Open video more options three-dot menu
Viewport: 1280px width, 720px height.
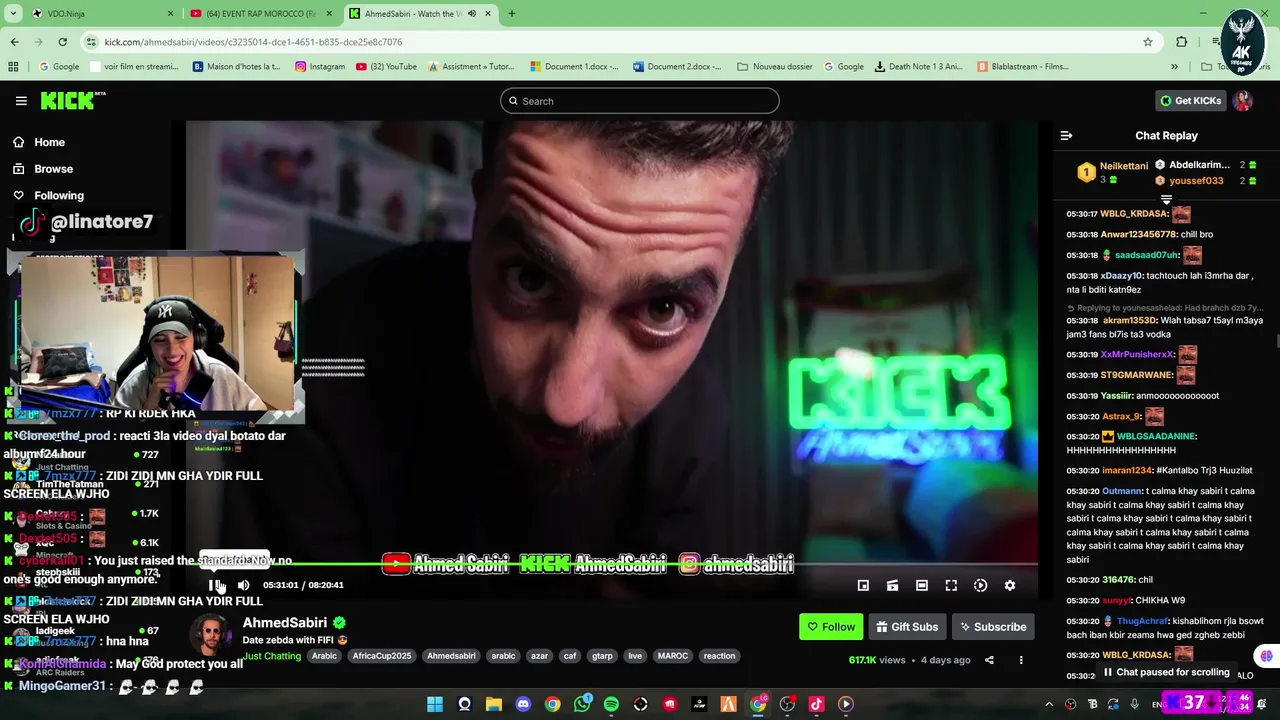(x=1021, y=660)
